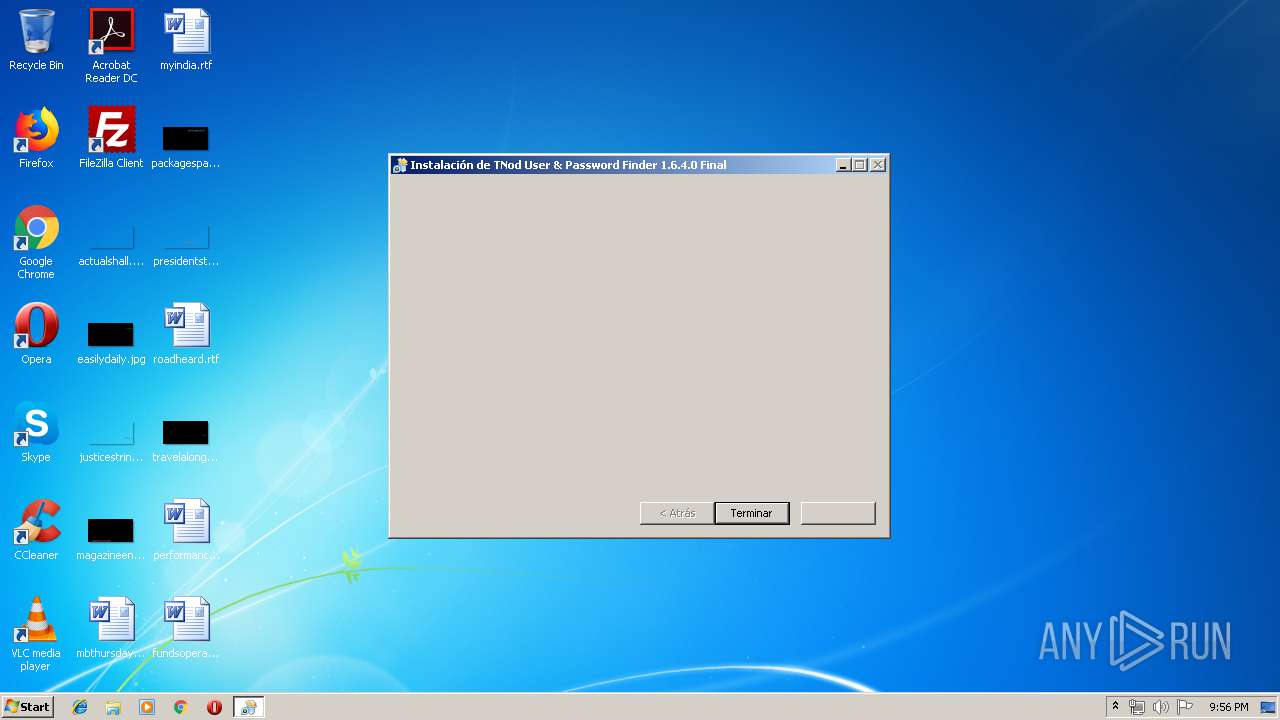The image size is (1280, 720).
Task: Select the installer taskbar button
Action: [248, 707]
